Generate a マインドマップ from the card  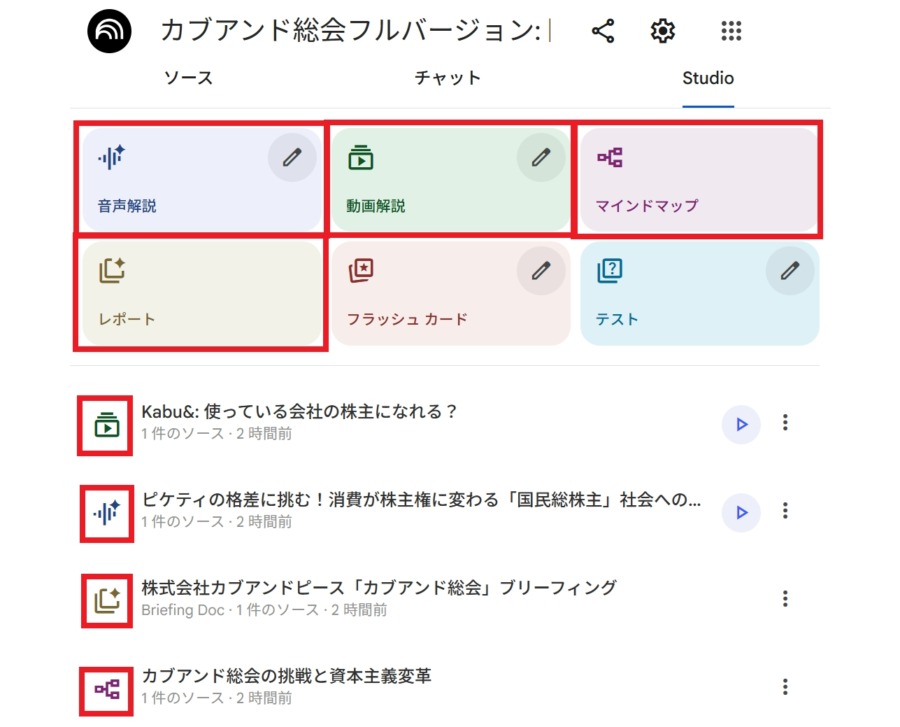[699, 180]
